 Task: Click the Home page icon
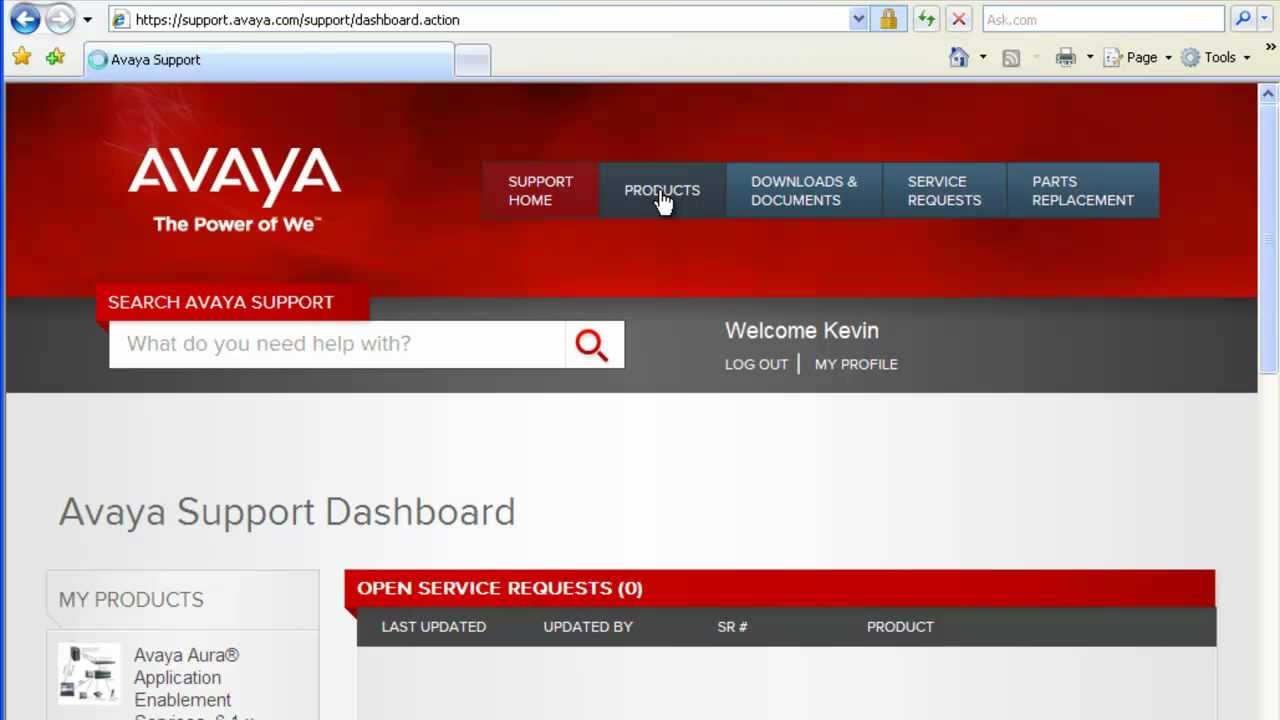point(959,57)
